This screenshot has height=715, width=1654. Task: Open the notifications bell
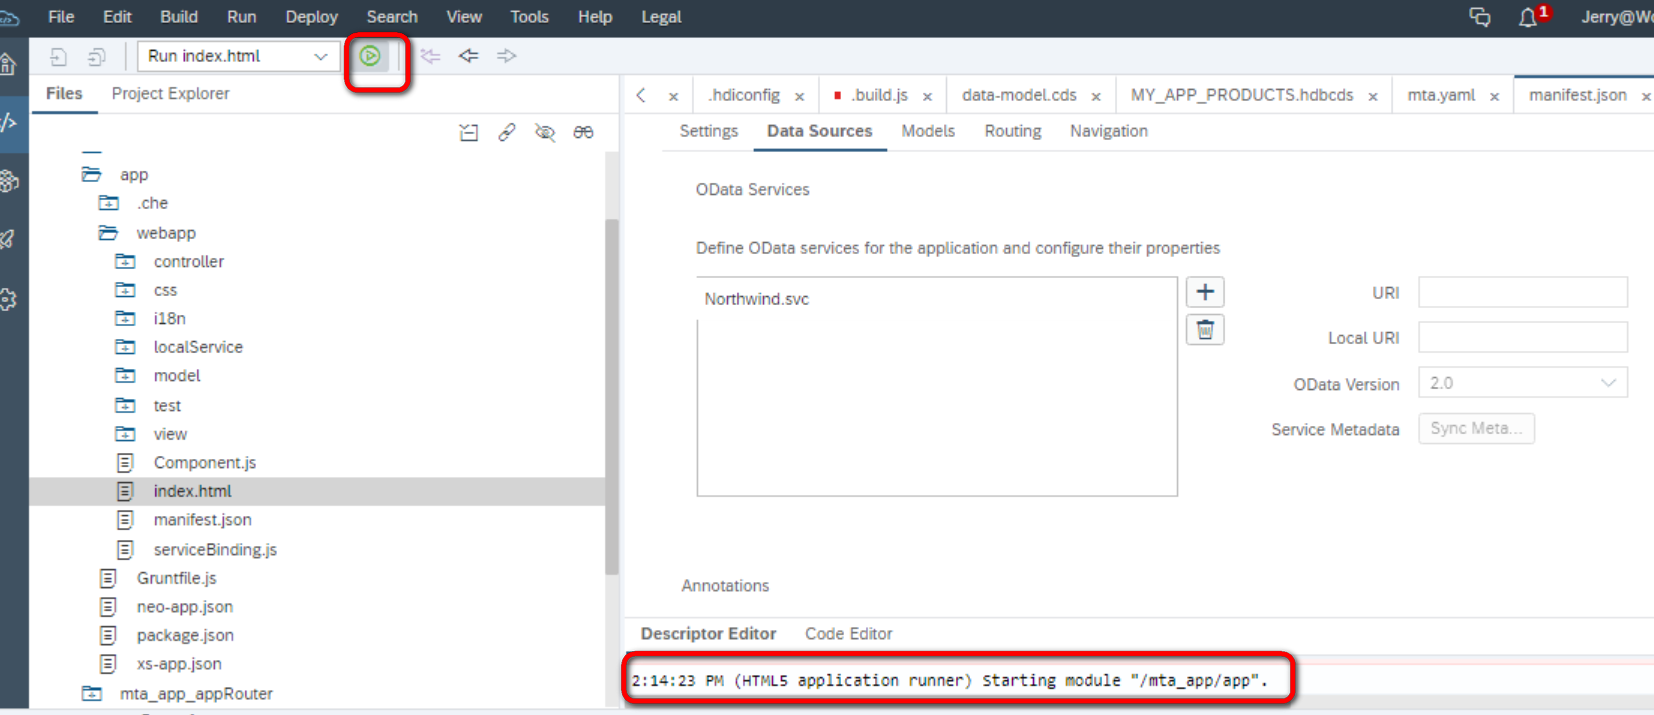point(1528,17)
